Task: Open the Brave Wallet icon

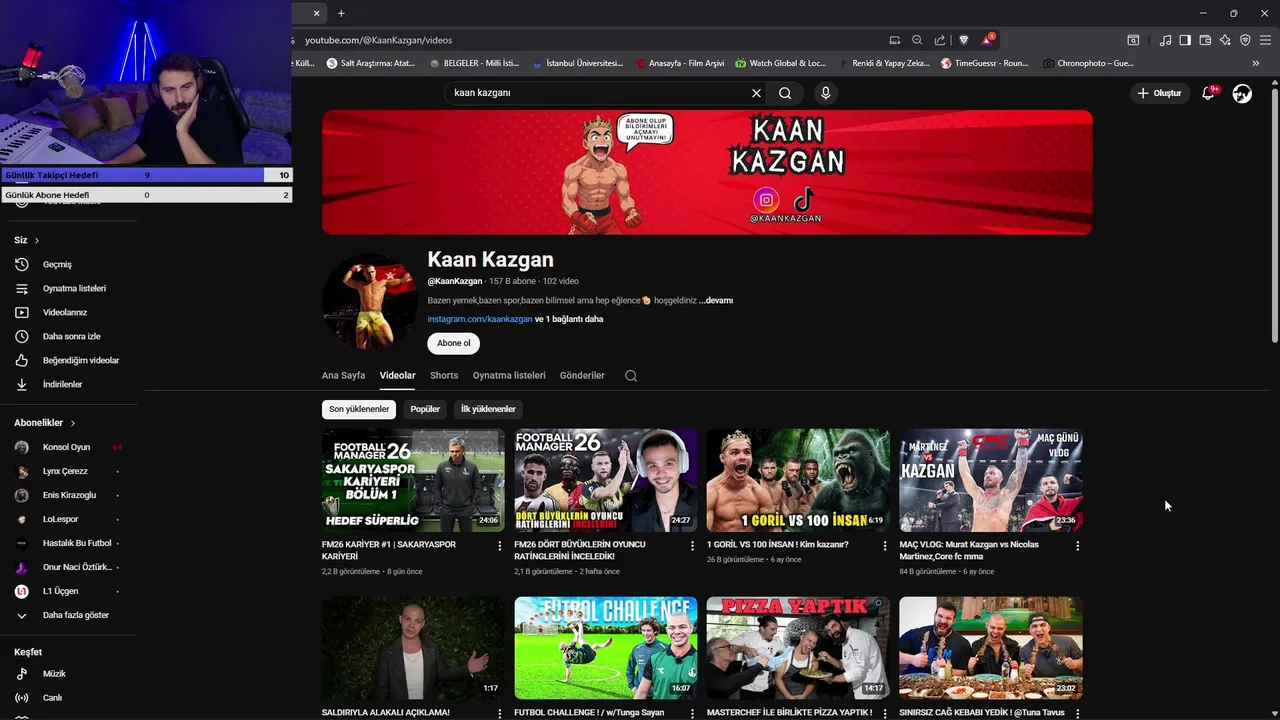Action: (1205, 40)
